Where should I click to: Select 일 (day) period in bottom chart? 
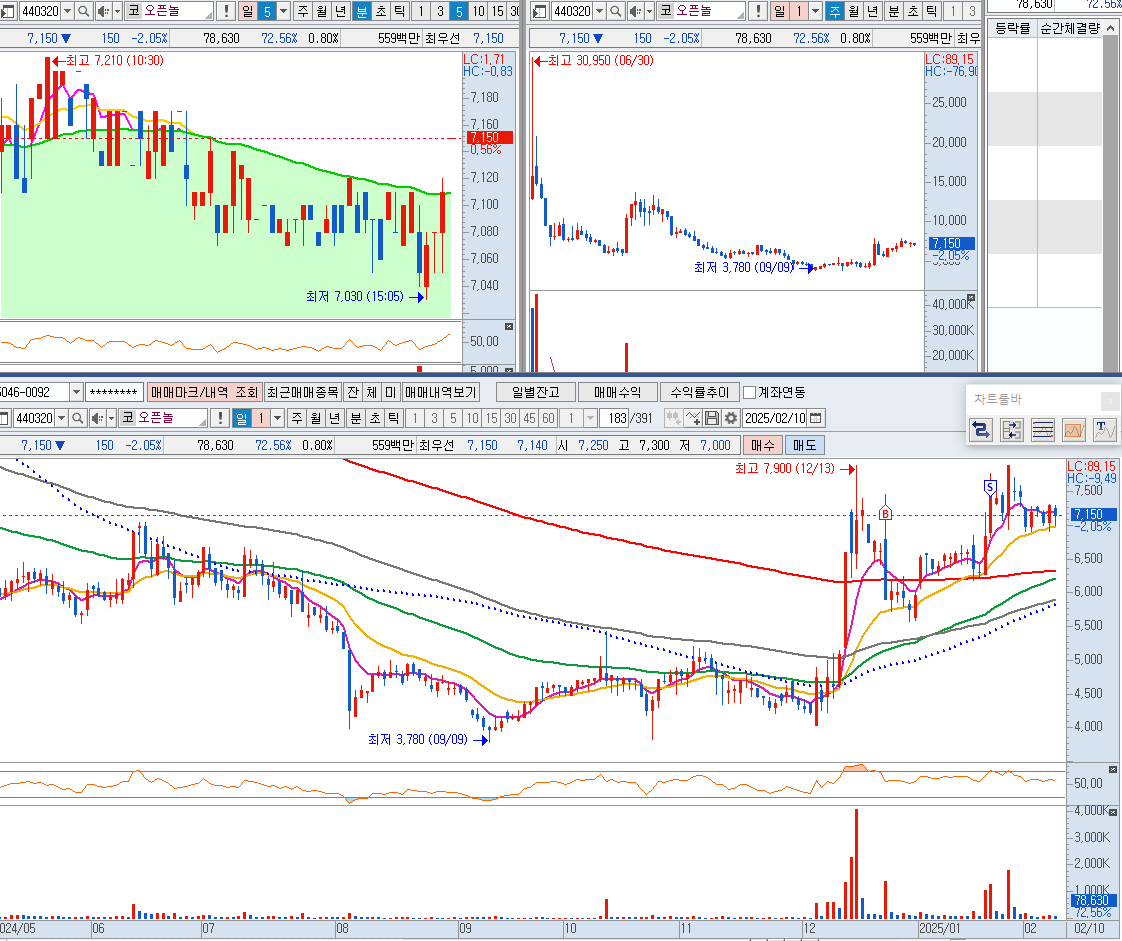(x=242, y=418)
